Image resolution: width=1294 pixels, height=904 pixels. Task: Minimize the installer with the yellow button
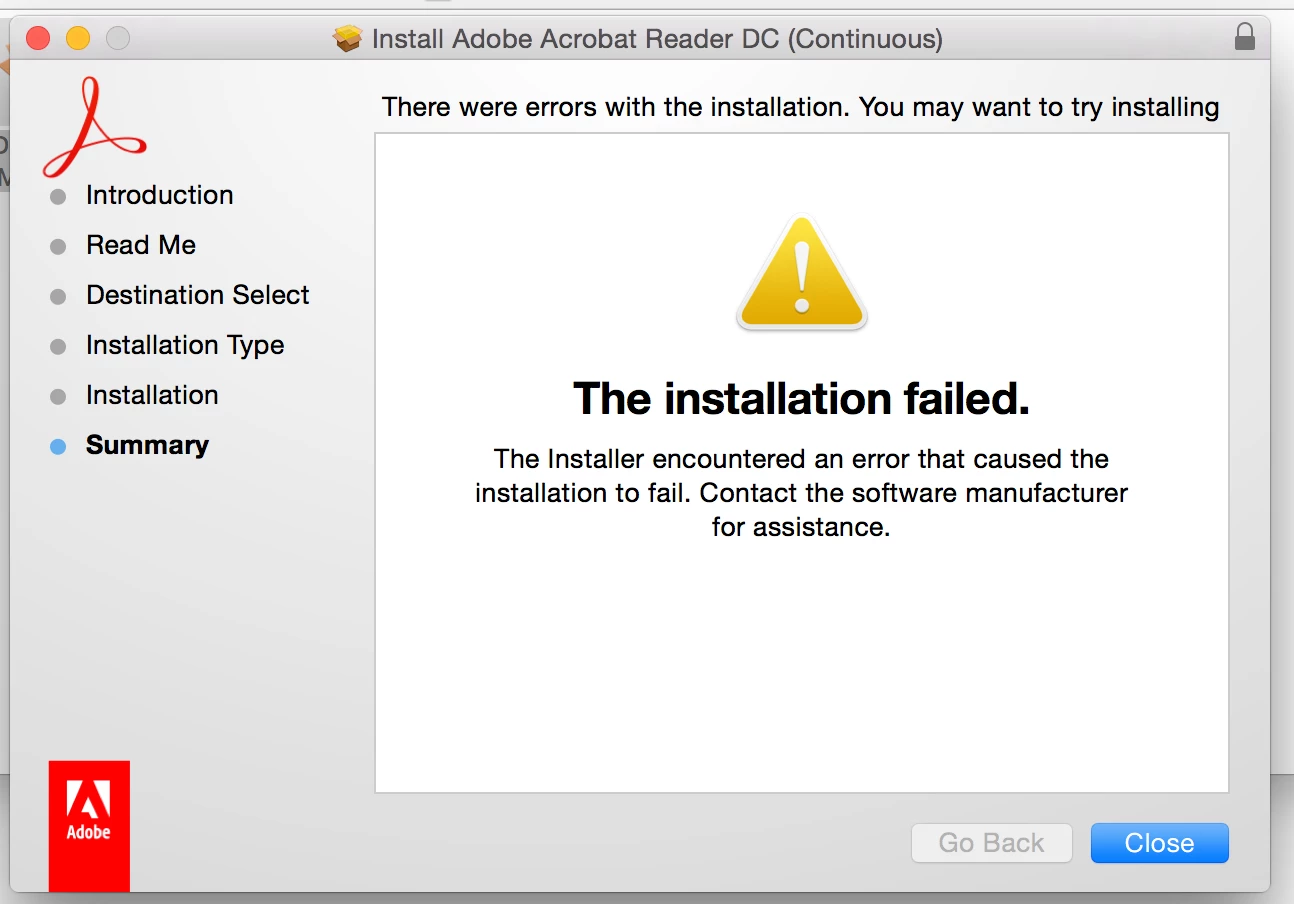pyautogui.click(x=78, y=38)
